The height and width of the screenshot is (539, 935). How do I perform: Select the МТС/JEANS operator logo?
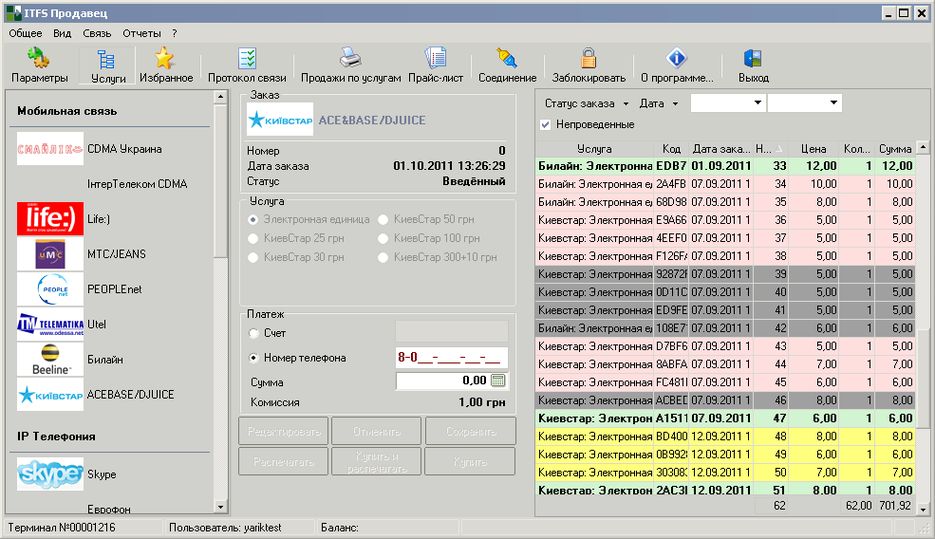pos(50,253)
